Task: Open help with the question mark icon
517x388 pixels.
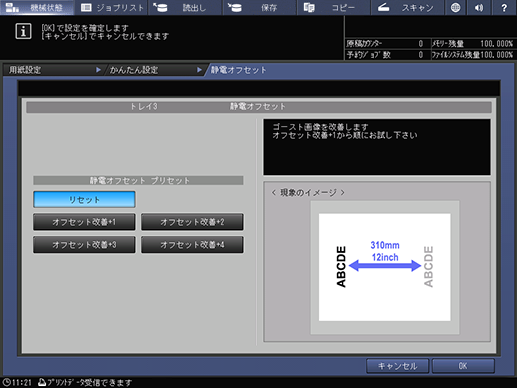Action: tap(504, 7)
